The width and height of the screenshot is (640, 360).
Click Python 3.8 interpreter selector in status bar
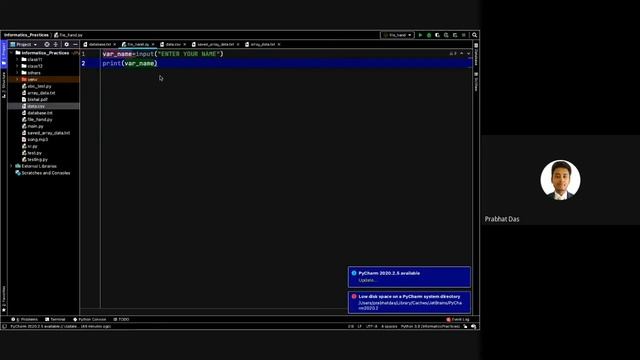430,326
